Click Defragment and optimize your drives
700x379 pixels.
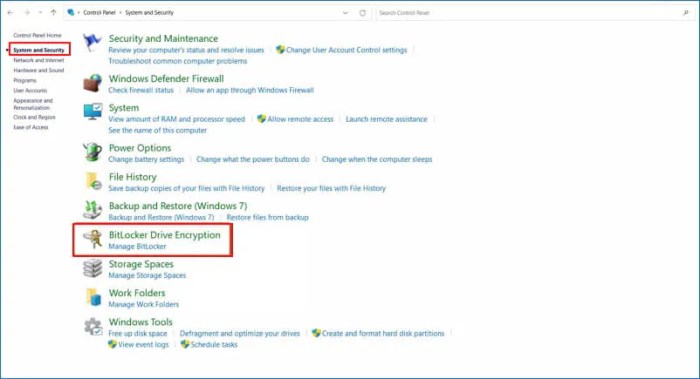(x=240, y=333)
